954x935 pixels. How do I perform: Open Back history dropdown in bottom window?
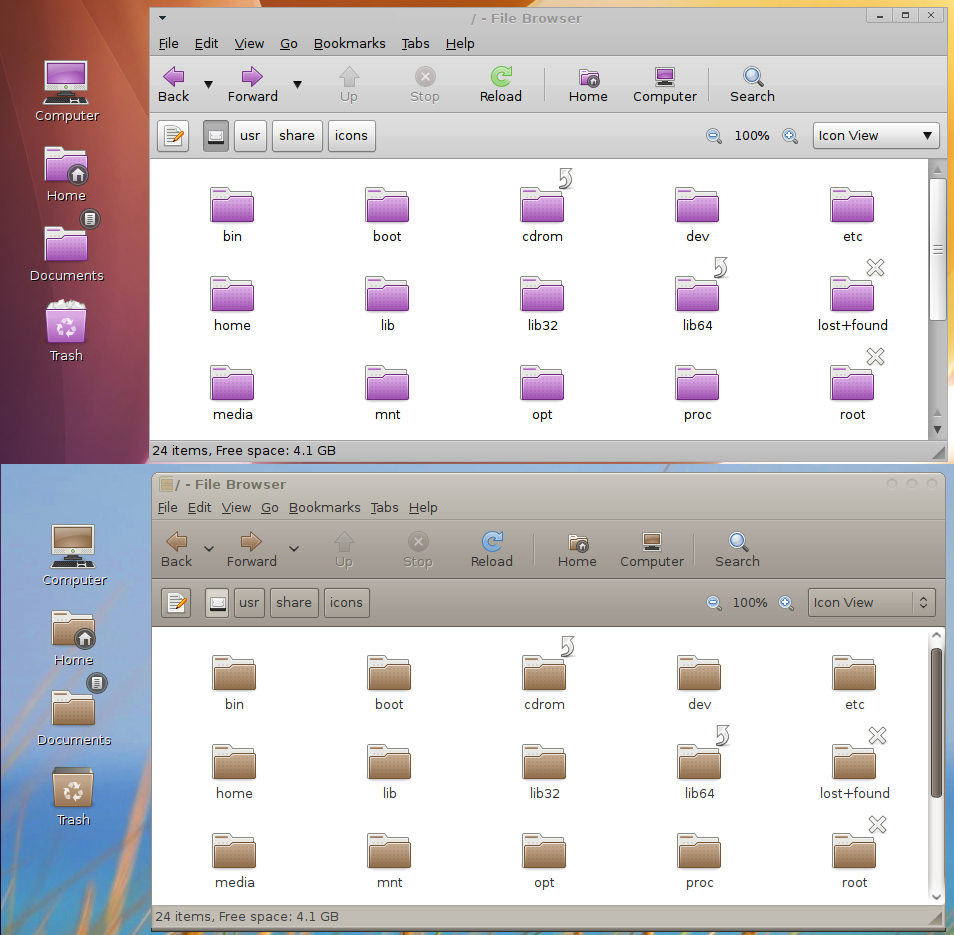209,549
